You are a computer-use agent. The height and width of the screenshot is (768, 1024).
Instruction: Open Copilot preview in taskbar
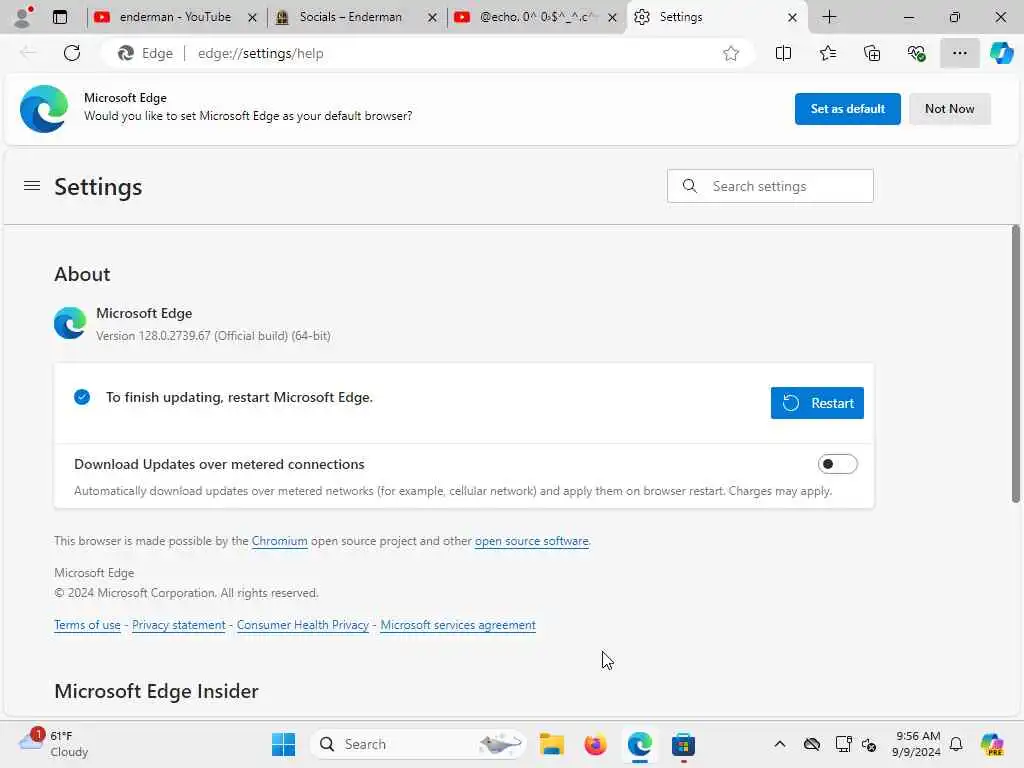tap(992, 744)
